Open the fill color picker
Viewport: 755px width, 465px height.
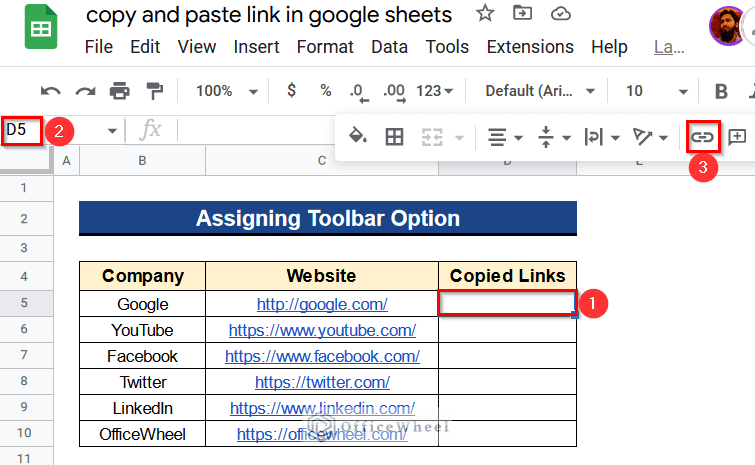coord(357,137)
